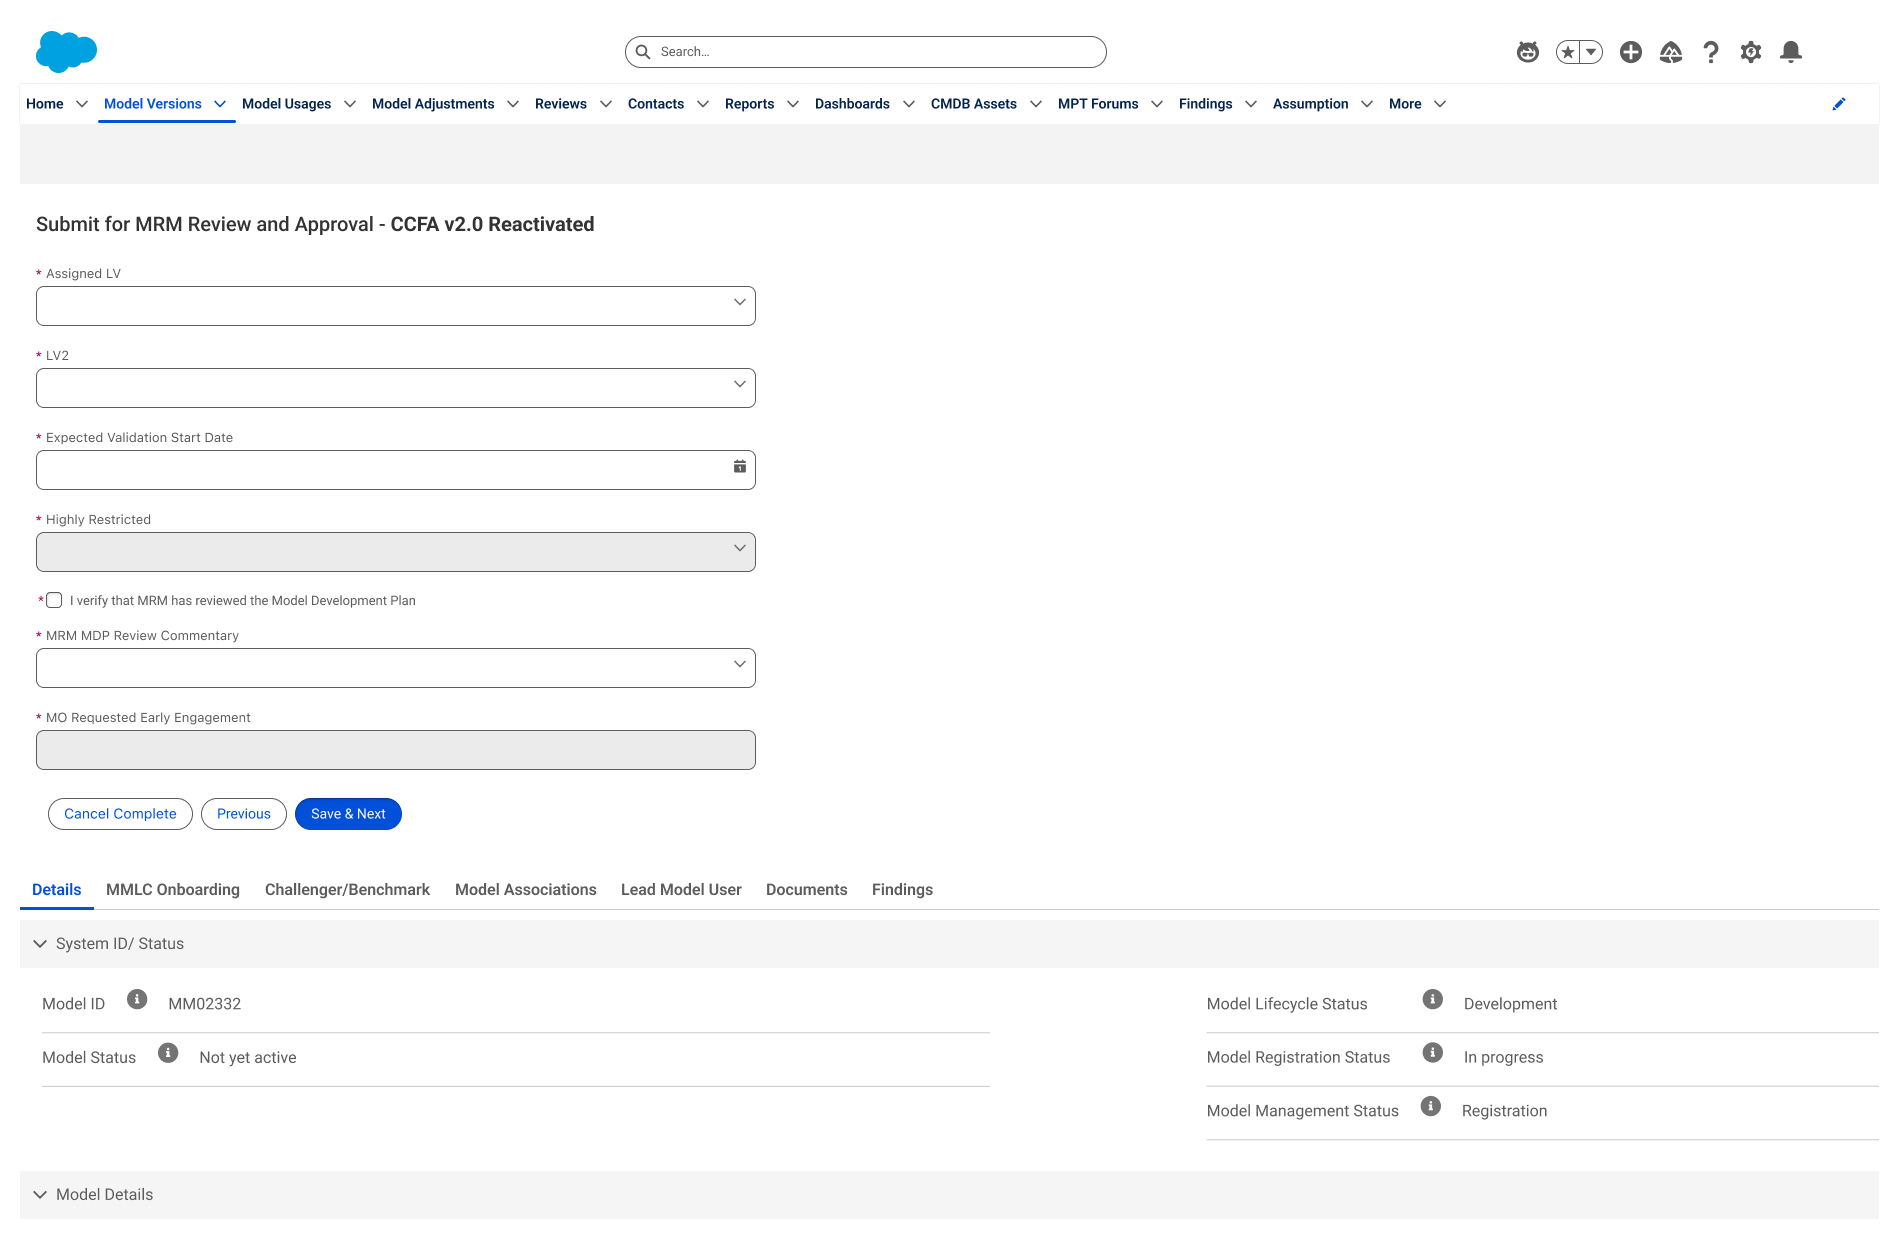The height and width of the screenshot is (1239, 1899).
Task: Expand the Reviews chevron menu
Action: click(x=606, y=104)
